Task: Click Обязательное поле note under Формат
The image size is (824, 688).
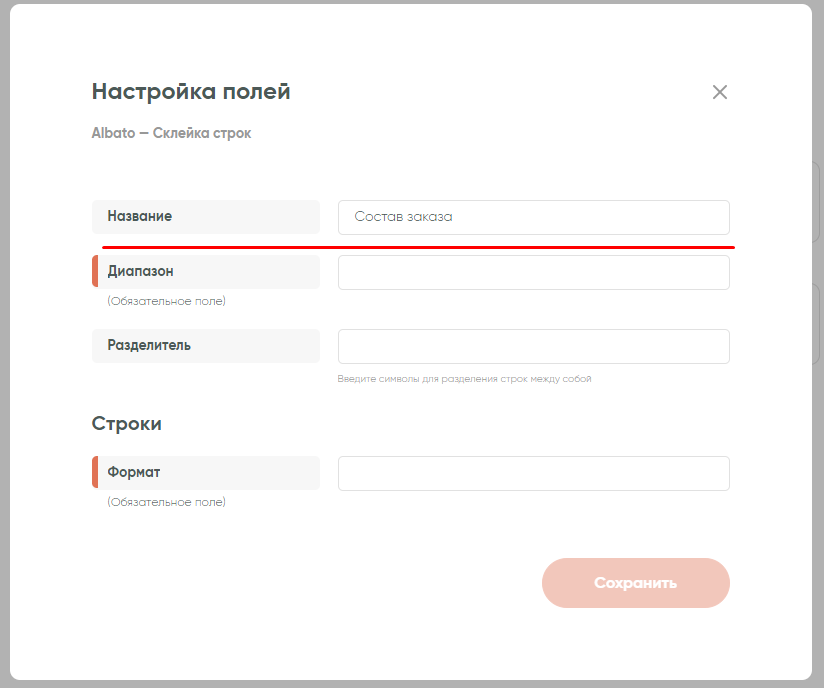Action: point(166,502)
